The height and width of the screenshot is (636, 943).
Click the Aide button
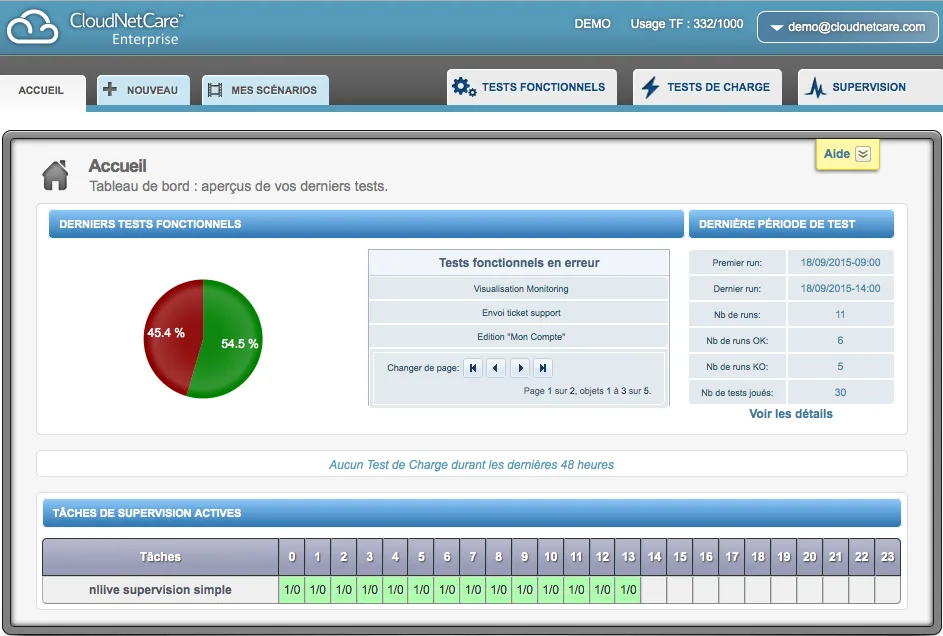coord(847,154)
